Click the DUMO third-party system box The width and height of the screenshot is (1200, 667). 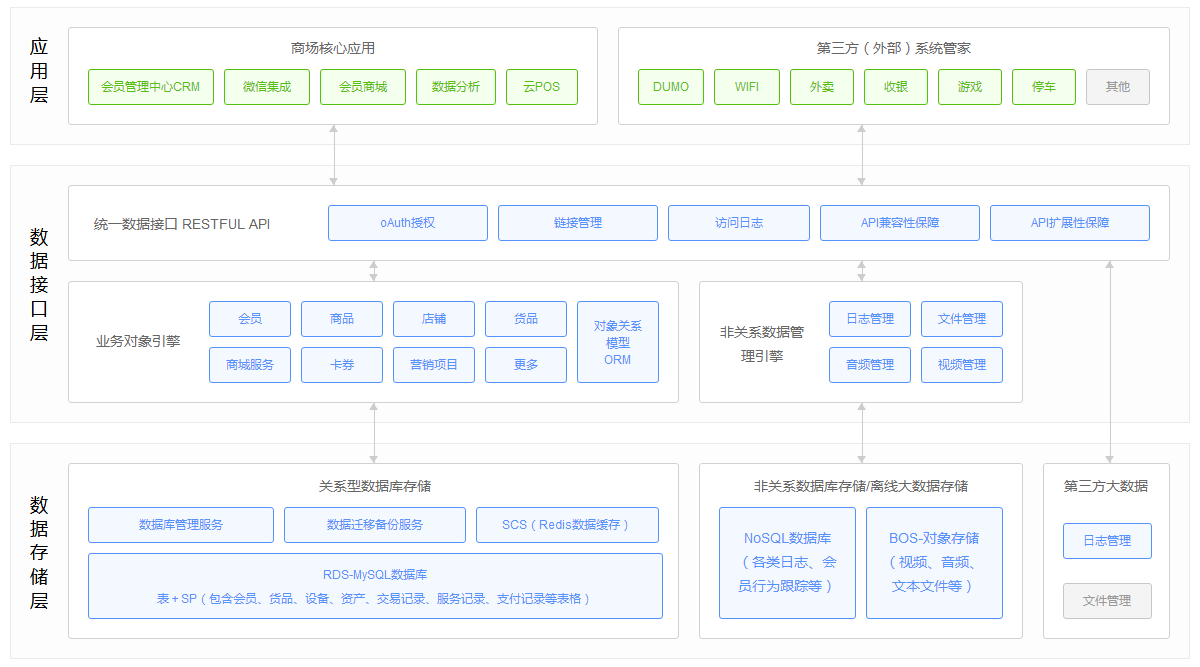pyautogui.click(x=670, y=87)
